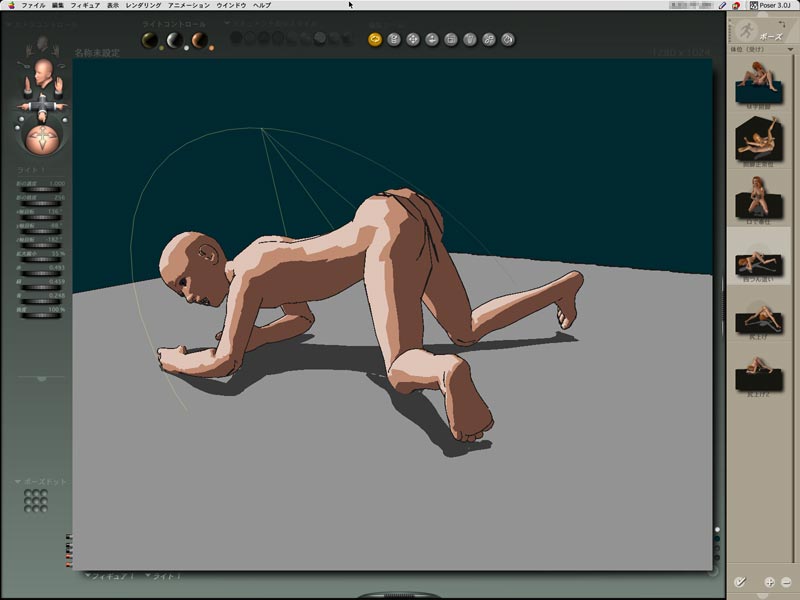Screen dimensions: 800x600
Task: Select the yellow rotate tool in editing tools
Action: point(375,40)
